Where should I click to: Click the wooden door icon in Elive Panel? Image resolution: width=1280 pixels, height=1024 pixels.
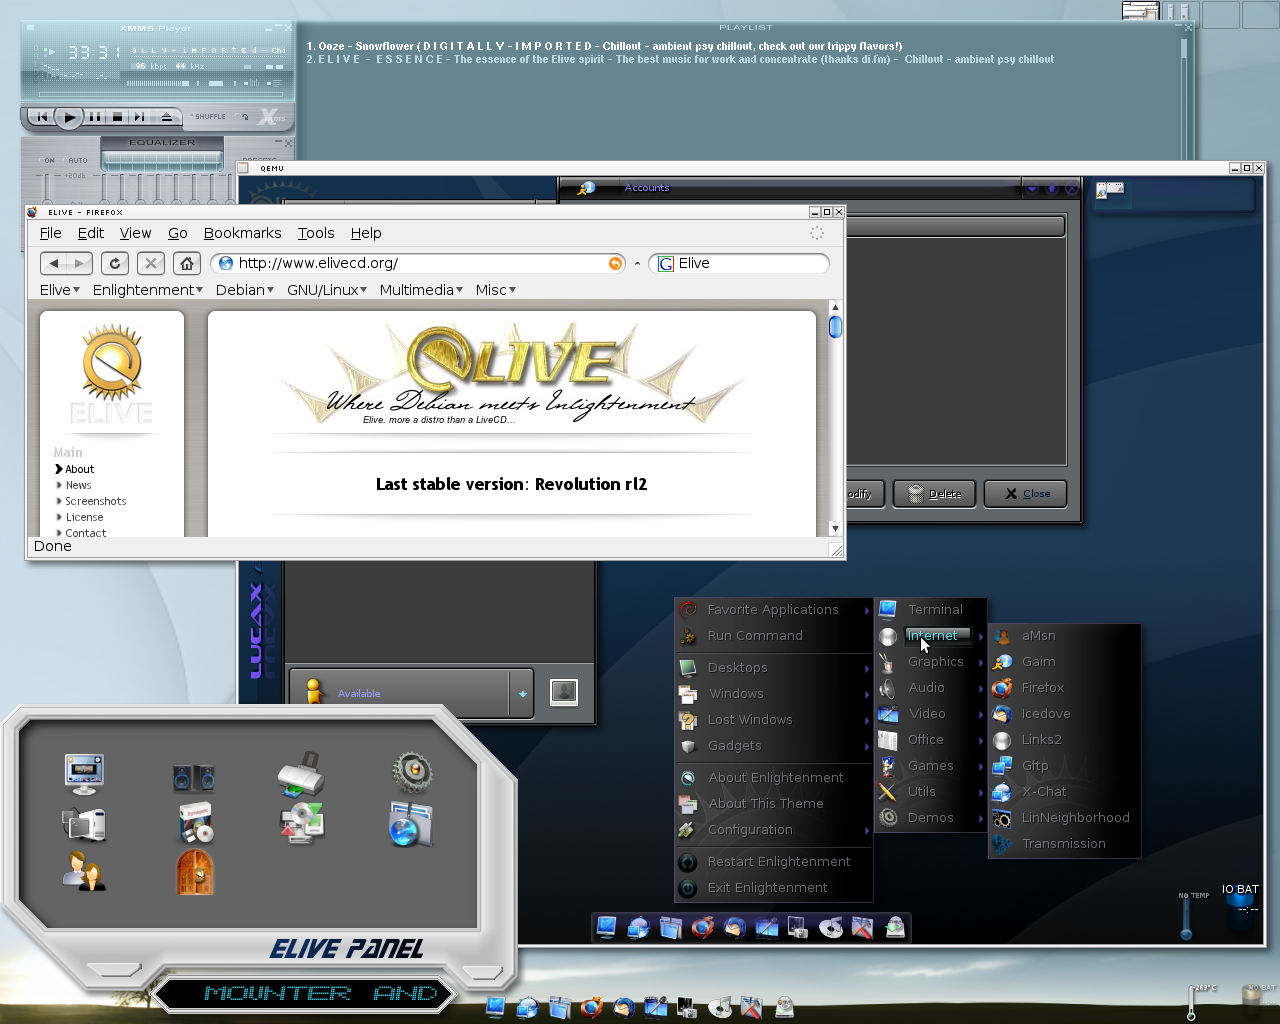point(195,872)
